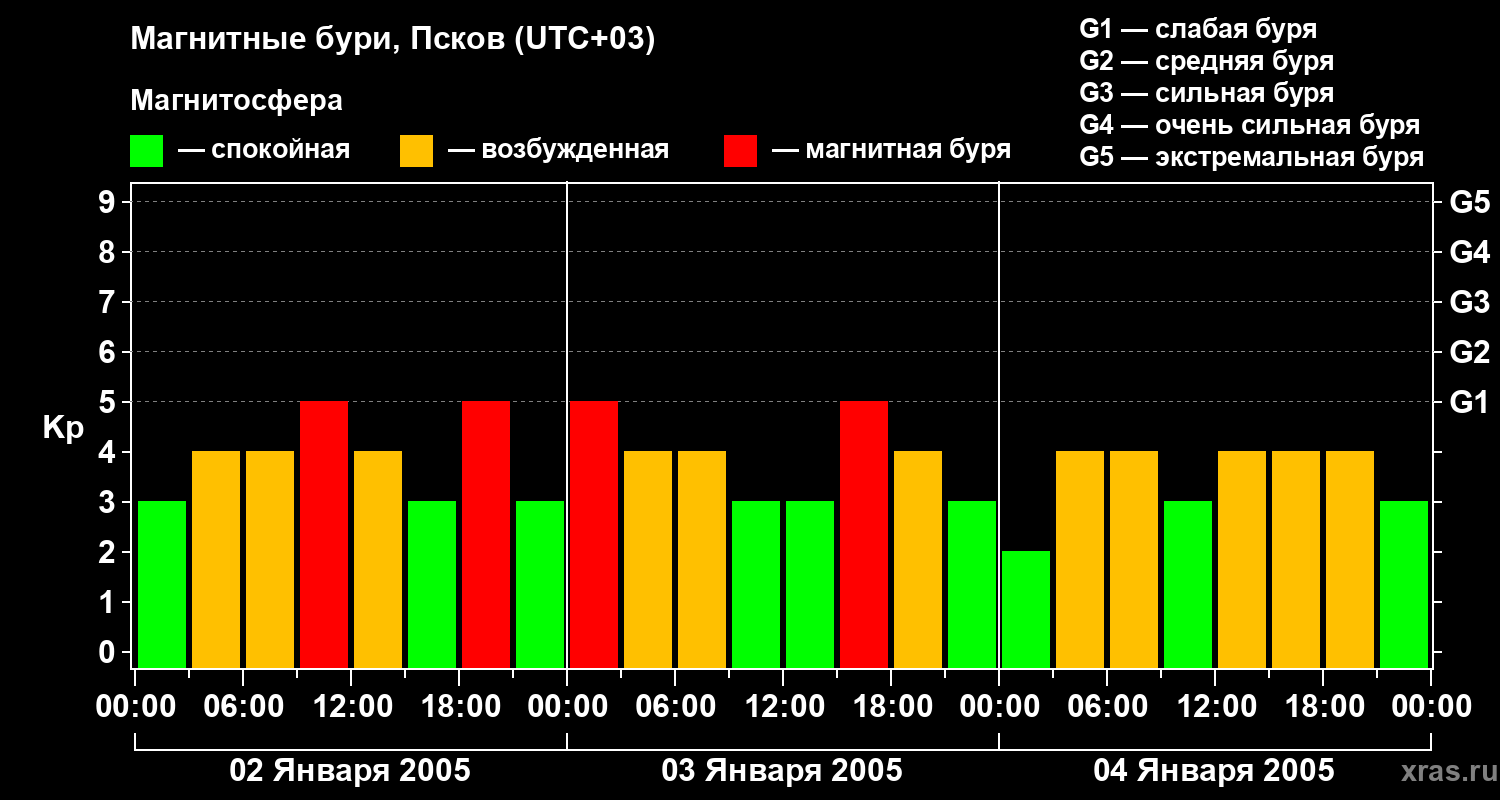Image resolution: width=1500 pixels, height=800 pixels.
Task: Click the G1 label on the right axis
Action: click(1469, 403)
